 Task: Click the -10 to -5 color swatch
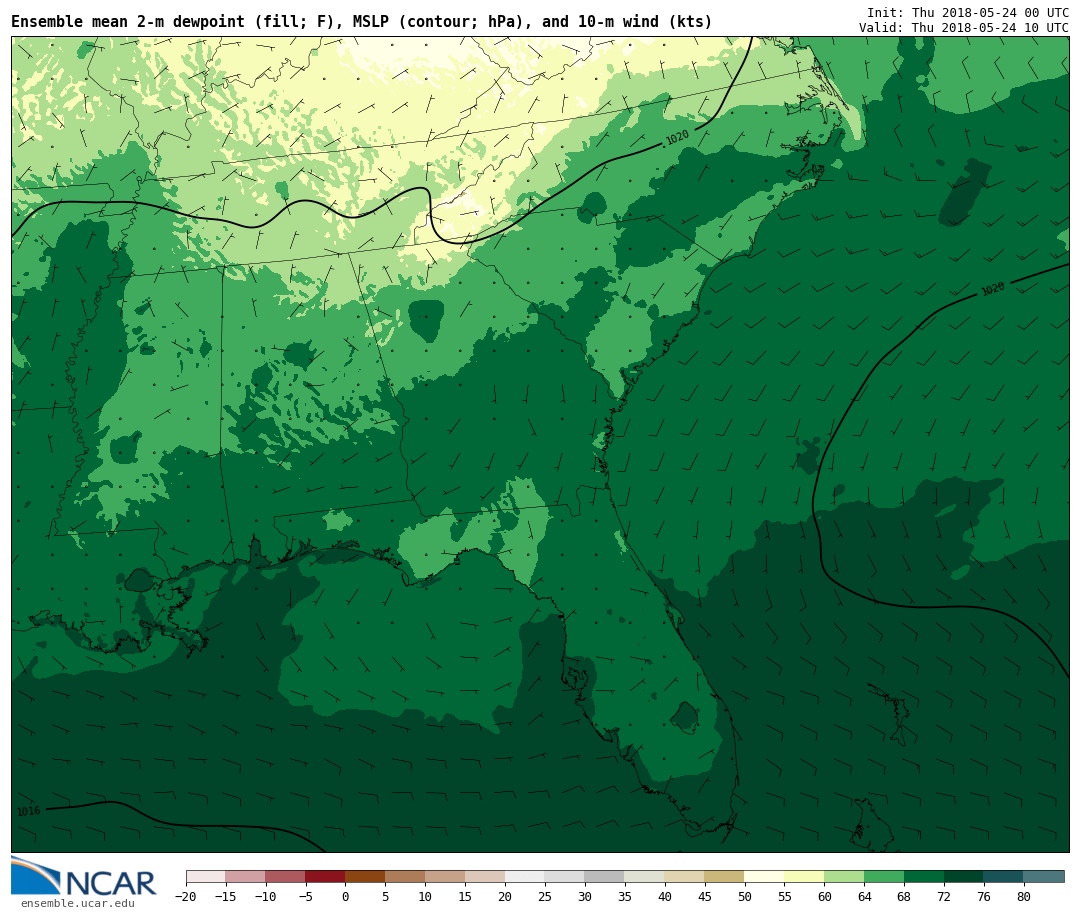[x=286, y=876]
